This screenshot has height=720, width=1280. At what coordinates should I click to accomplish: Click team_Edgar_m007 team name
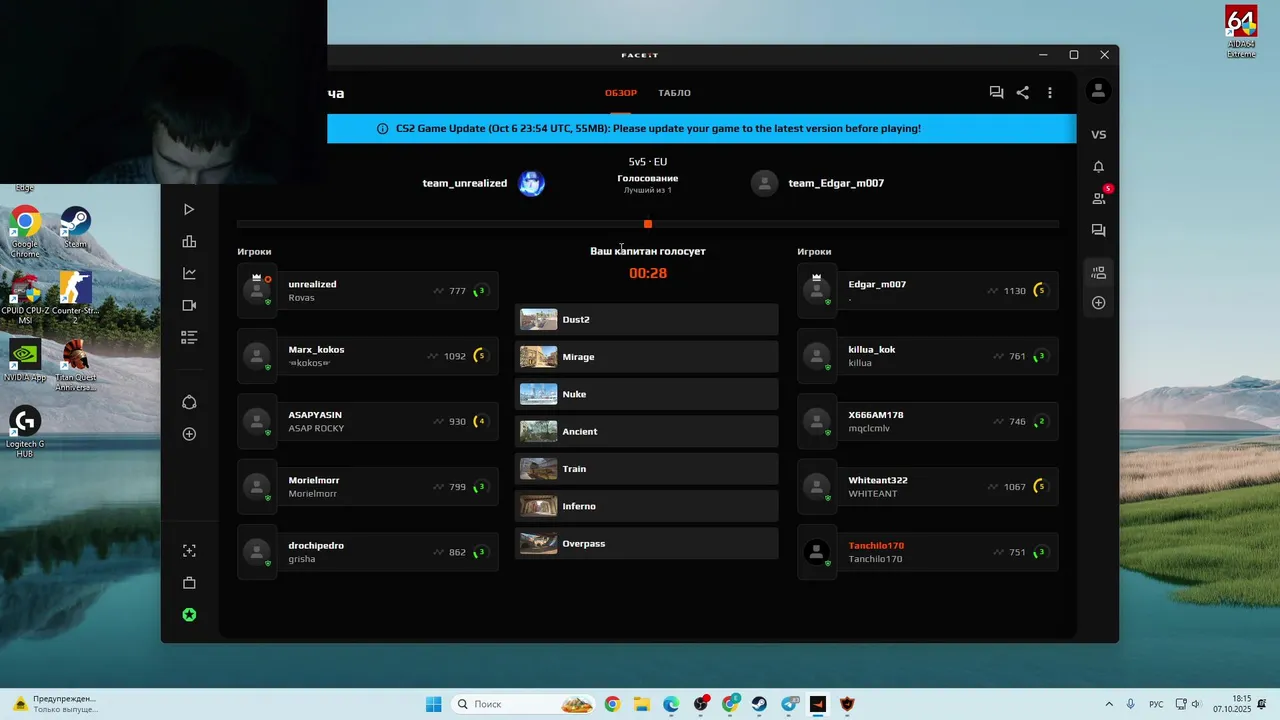(x=836, y=183)
